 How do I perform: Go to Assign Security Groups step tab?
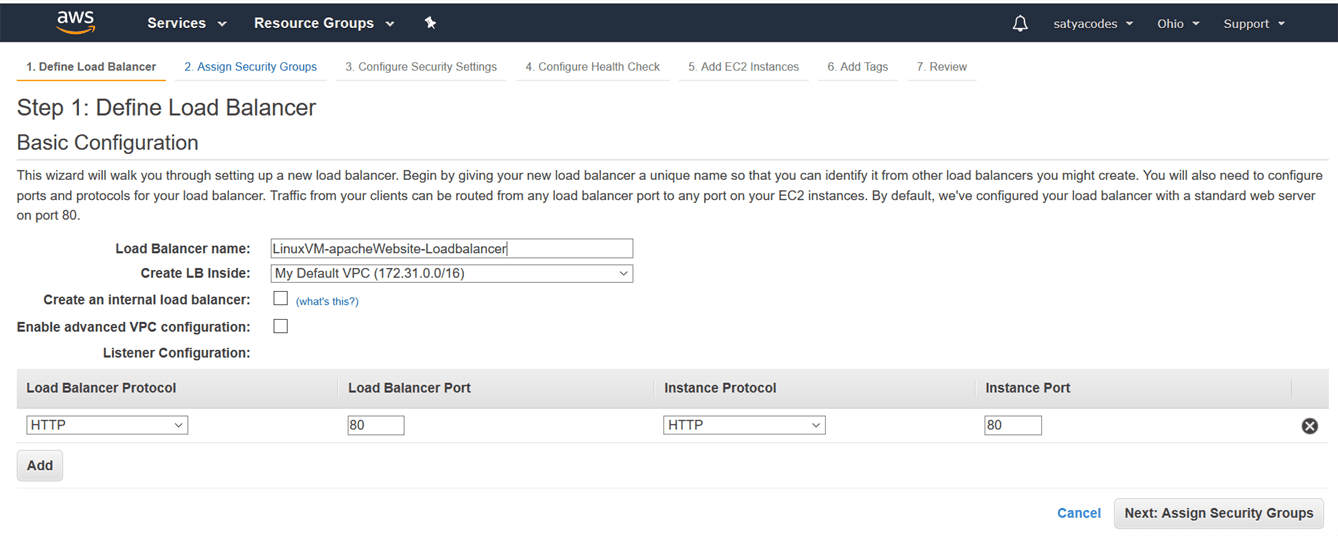[250, 67]
